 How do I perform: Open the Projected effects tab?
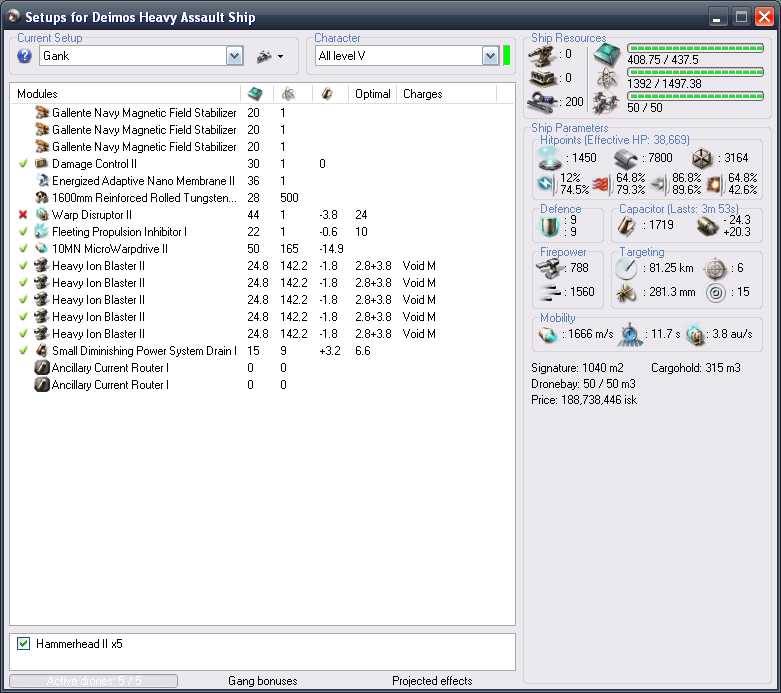(x=432, y=681)
